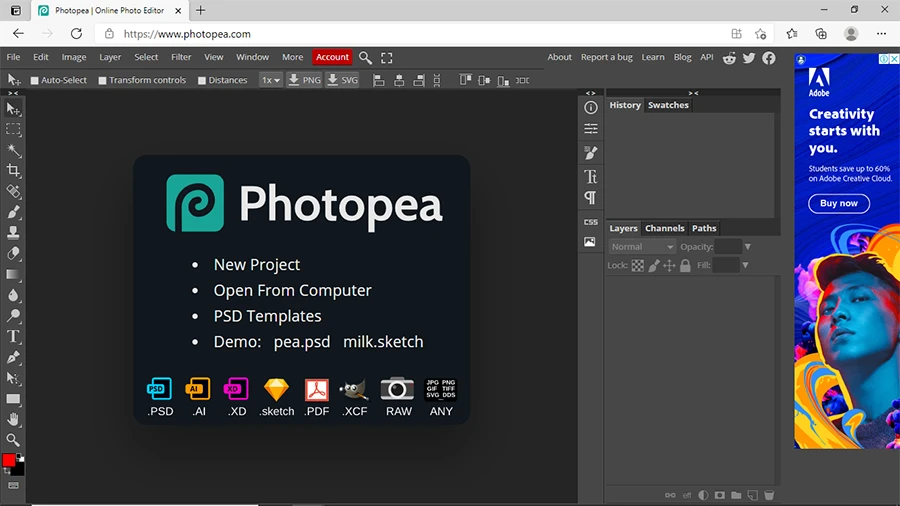Check the Distances option
Viewport: 900px width, 506px height.
(202, 80)
